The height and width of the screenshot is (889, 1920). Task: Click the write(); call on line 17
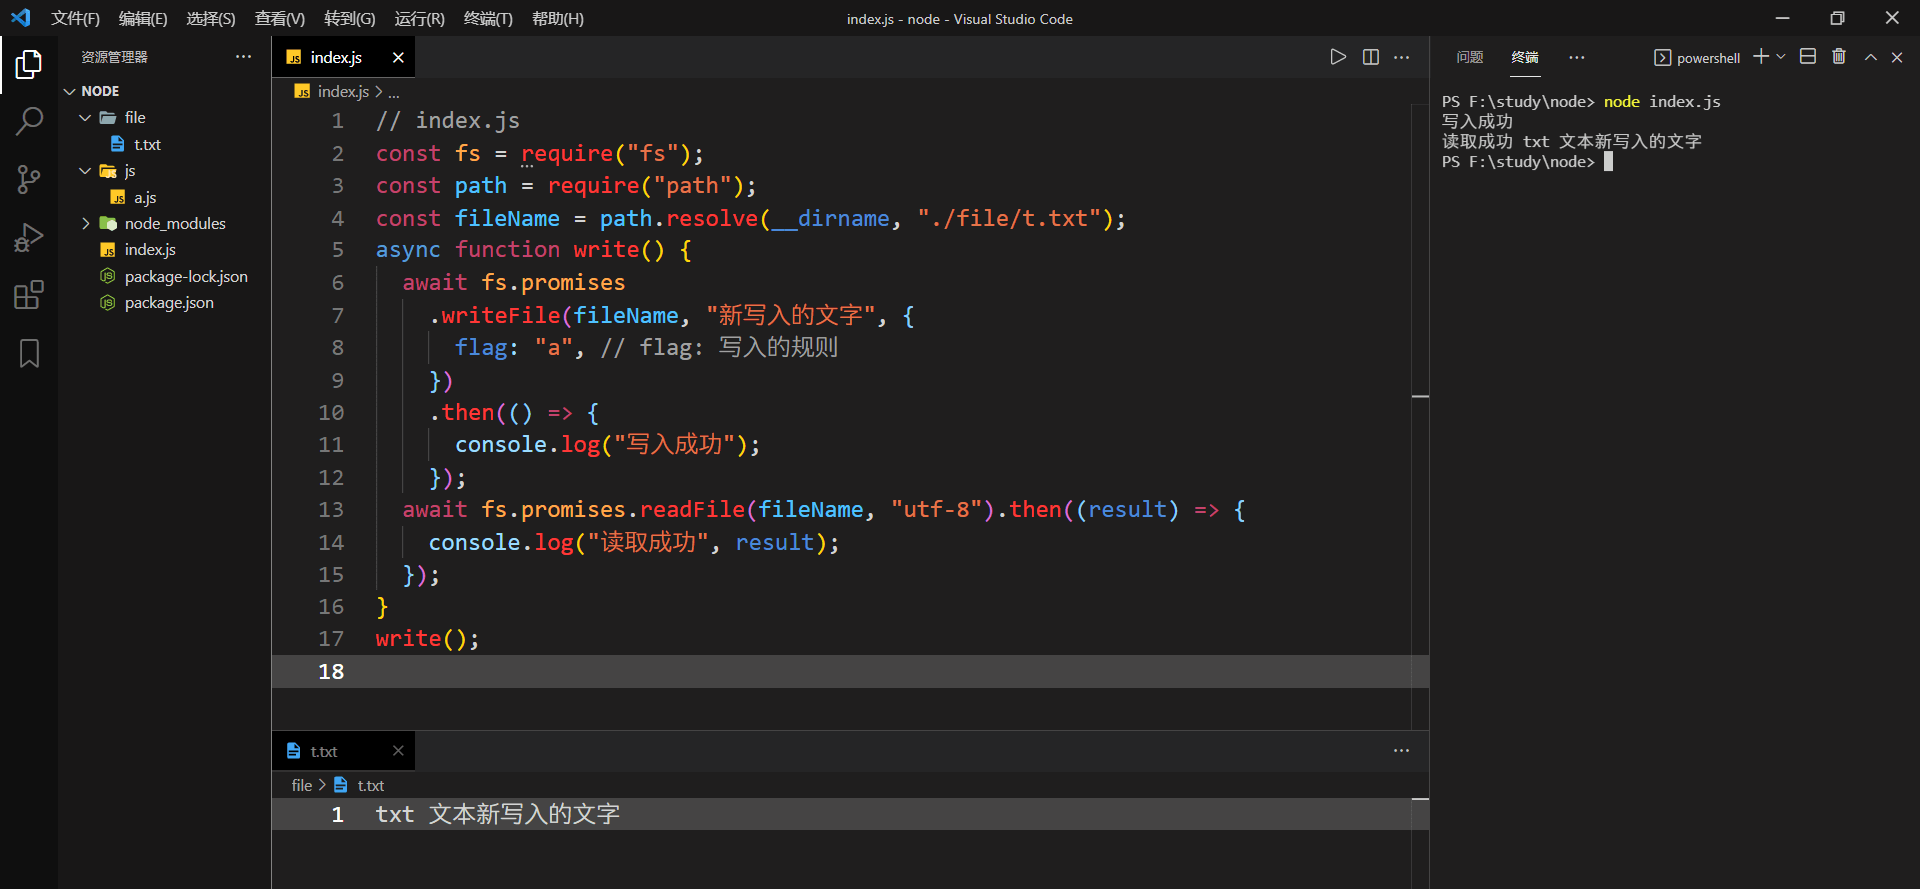click(x=427, y=638)
